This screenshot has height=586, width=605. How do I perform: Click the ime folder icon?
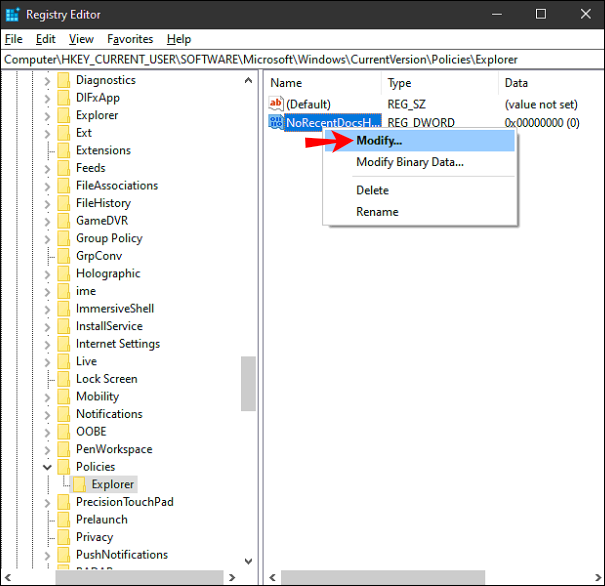coord(64,291)
